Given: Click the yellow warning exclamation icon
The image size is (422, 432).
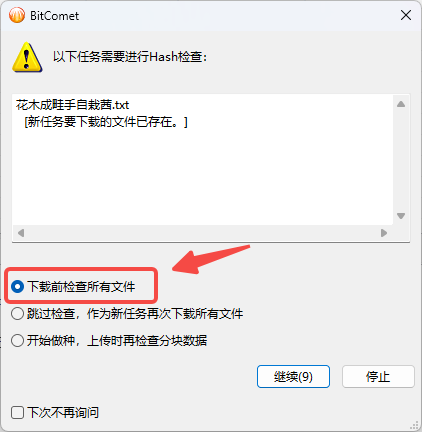Looking at the screenshot, I should [x=27, y=57].
